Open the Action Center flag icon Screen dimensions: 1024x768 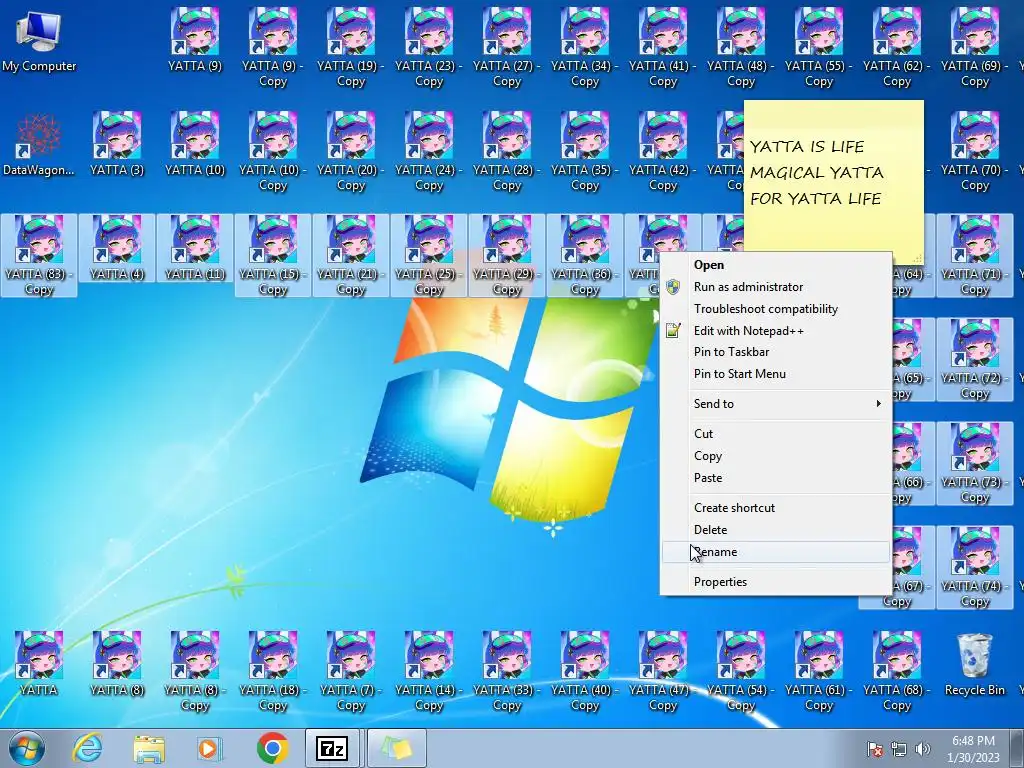click(x=874, y=749)
